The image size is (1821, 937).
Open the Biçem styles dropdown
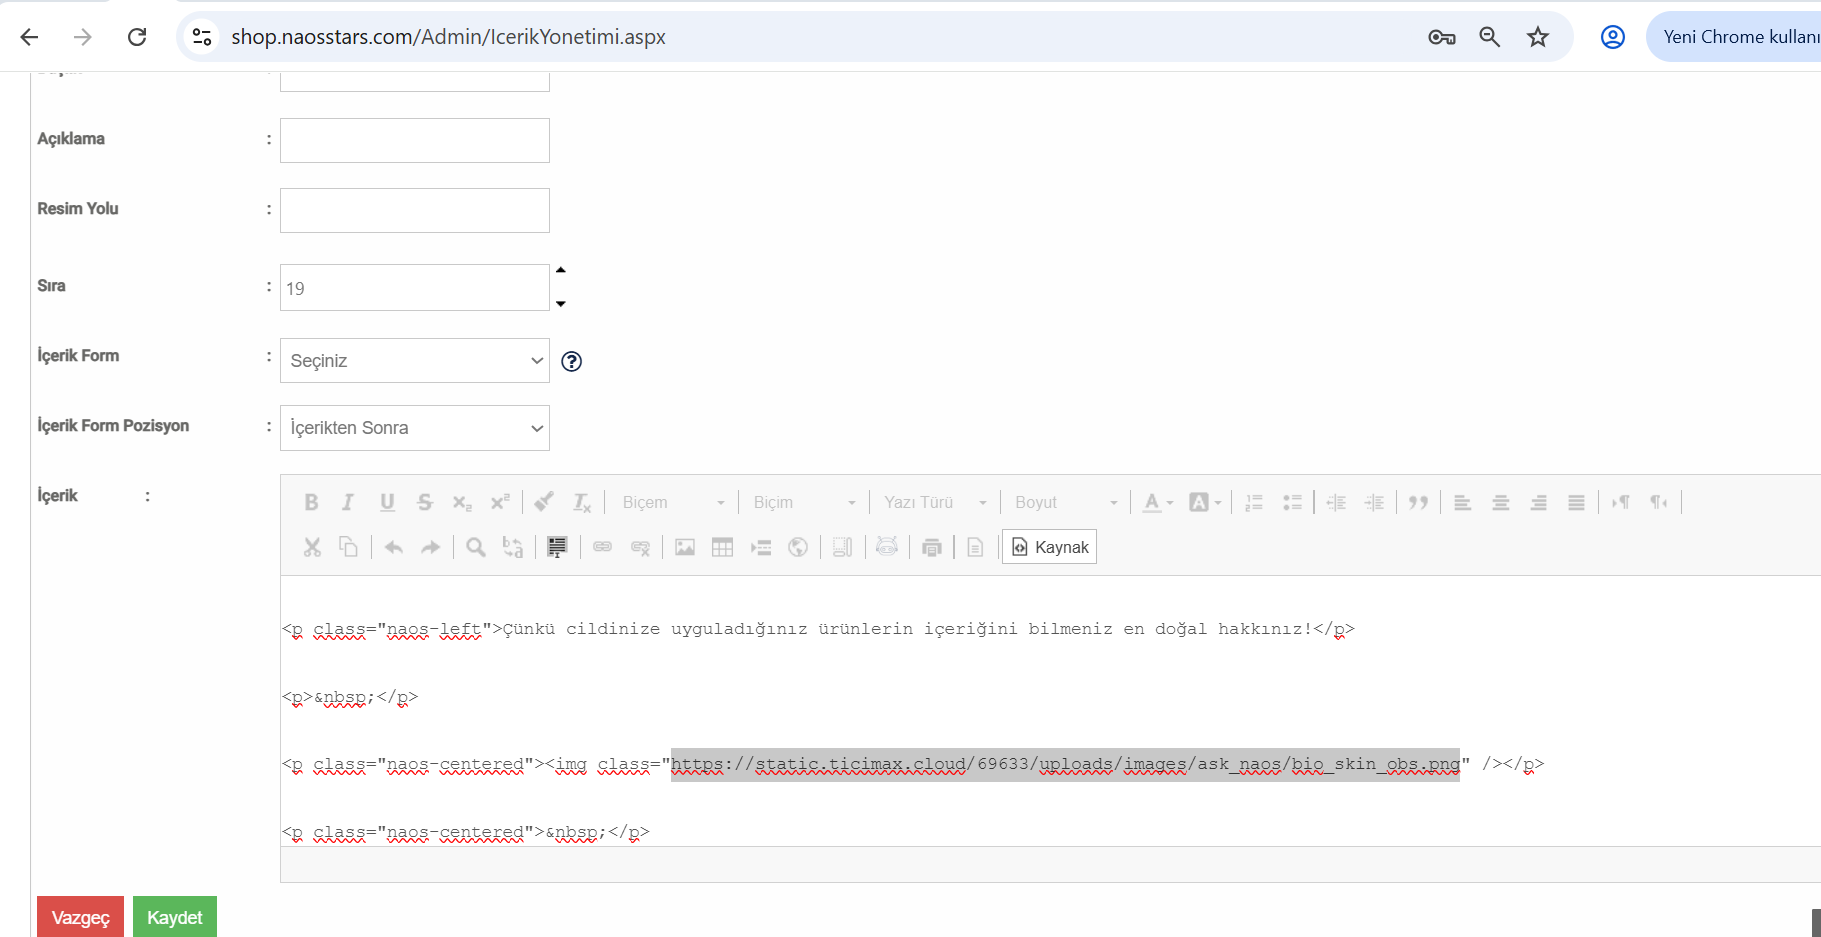click(673, 502)
